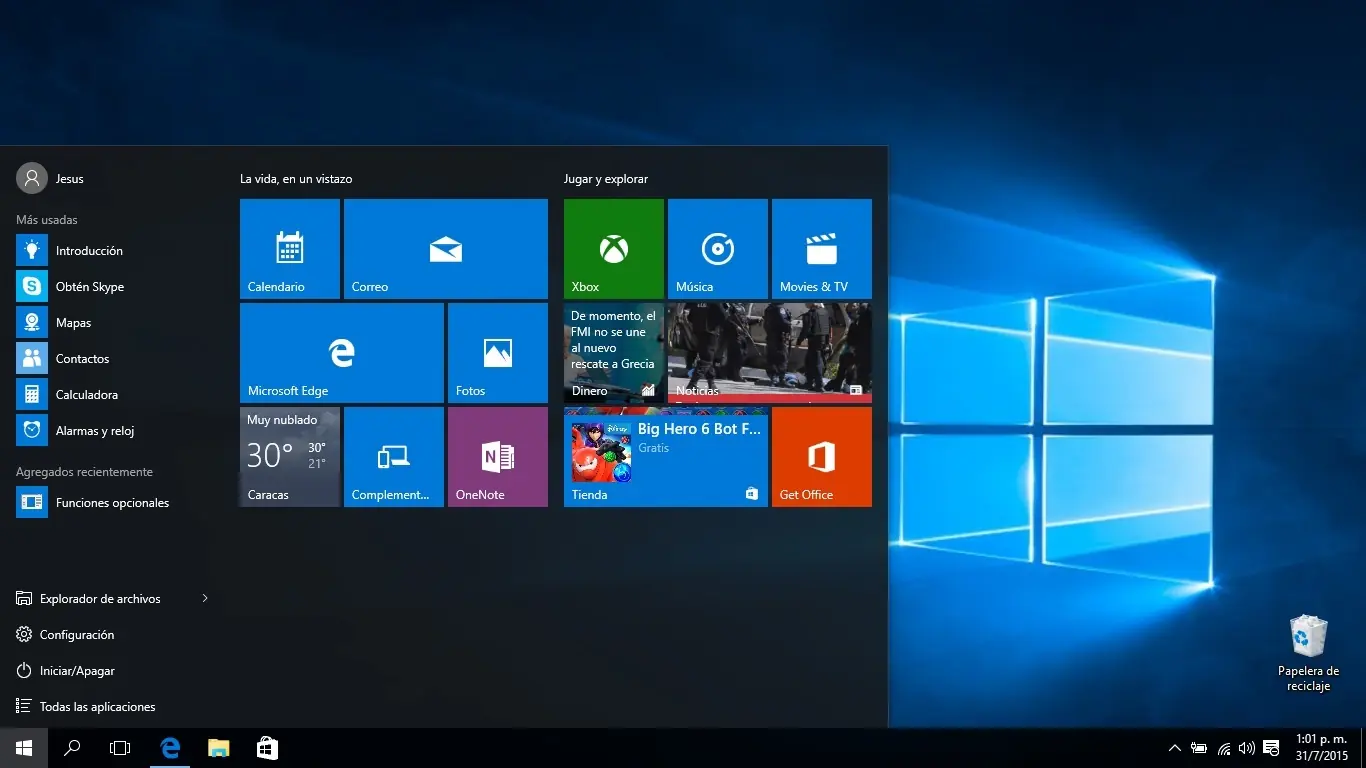
Task: Open the Calendario tile
Action: (289, 248)
